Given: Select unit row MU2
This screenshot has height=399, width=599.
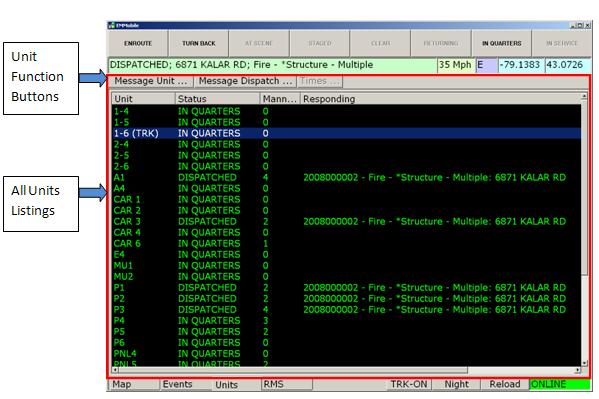Looking at the screenshot, I should 346,277.
